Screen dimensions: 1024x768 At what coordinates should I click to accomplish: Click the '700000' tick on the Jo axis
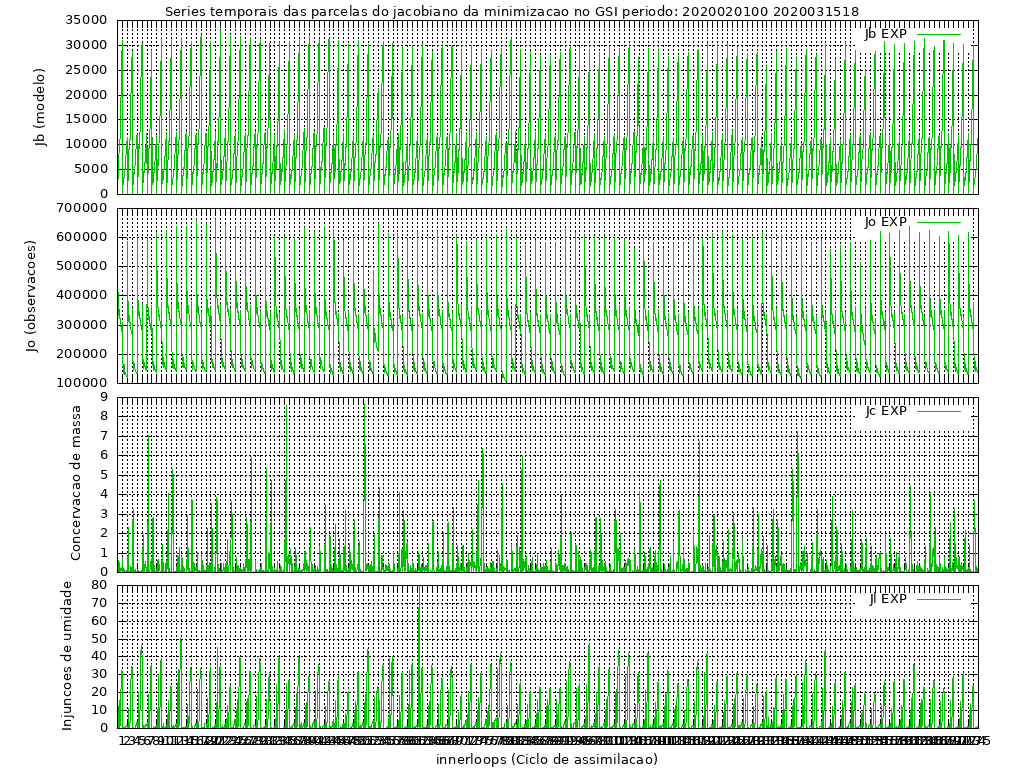coord(82,208)
